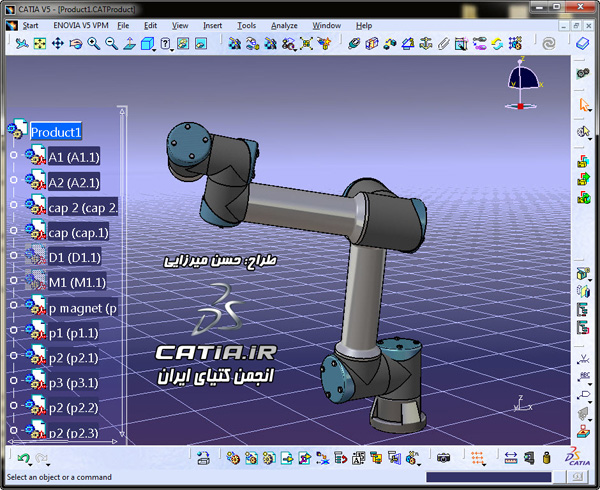Screen dimensions: 600x490
Task: Click the Zoom In magnifier
Action: point(94,44)
